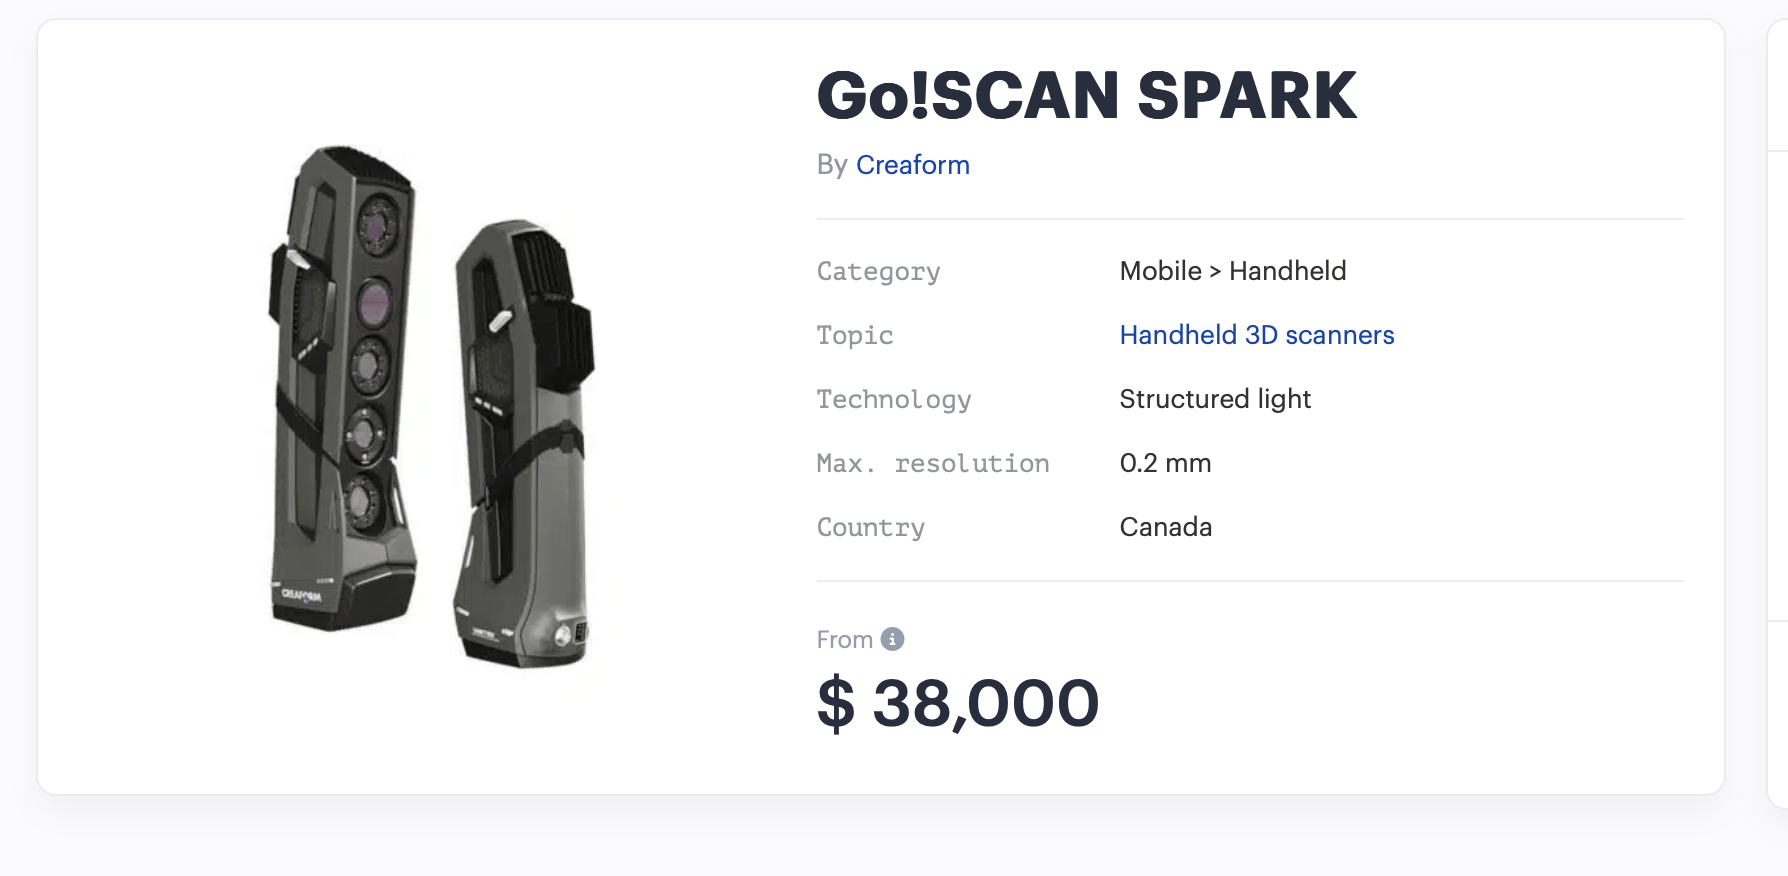1788x876 pixels.
Task: Click the Country row label
Action: pos(870,528)
